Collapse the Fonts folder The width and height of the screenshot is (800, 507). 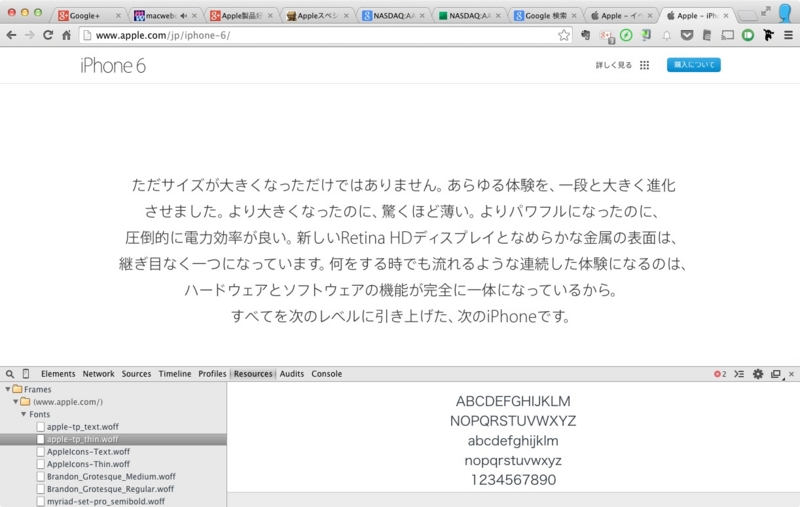pyautogui.click(x=23, y=414)
